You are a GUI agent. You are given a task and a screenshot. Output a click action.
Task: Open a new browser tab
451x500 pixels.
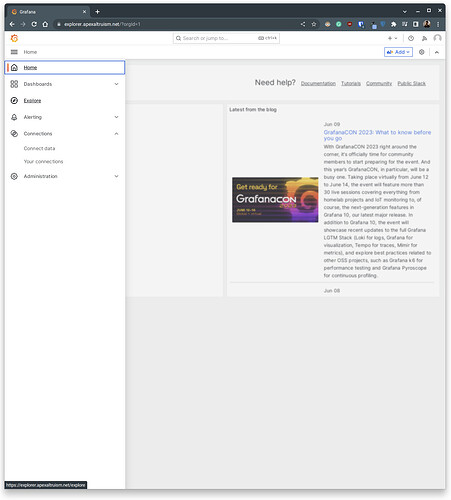coord(97,12)
